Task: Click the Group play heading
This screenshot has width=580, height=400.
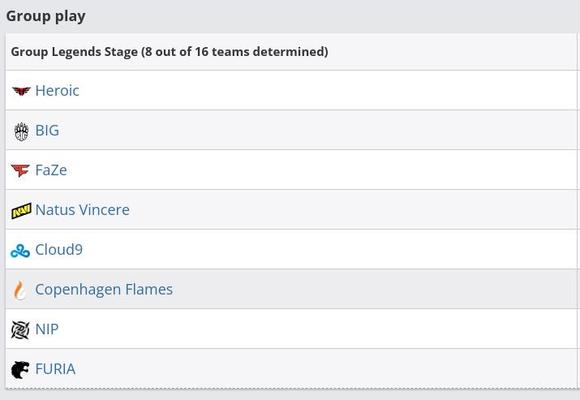Action: [46, 16]
